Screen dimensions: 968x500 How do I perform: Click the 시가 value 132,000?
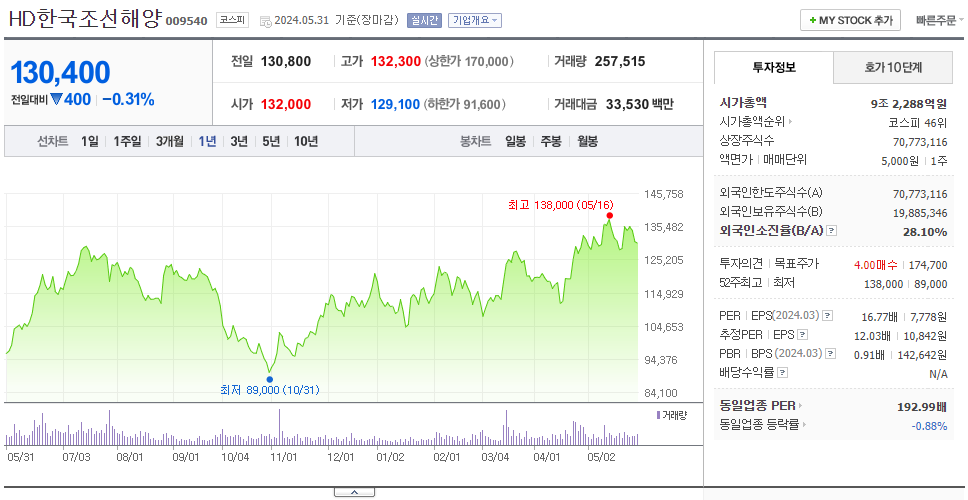point(286,104)
